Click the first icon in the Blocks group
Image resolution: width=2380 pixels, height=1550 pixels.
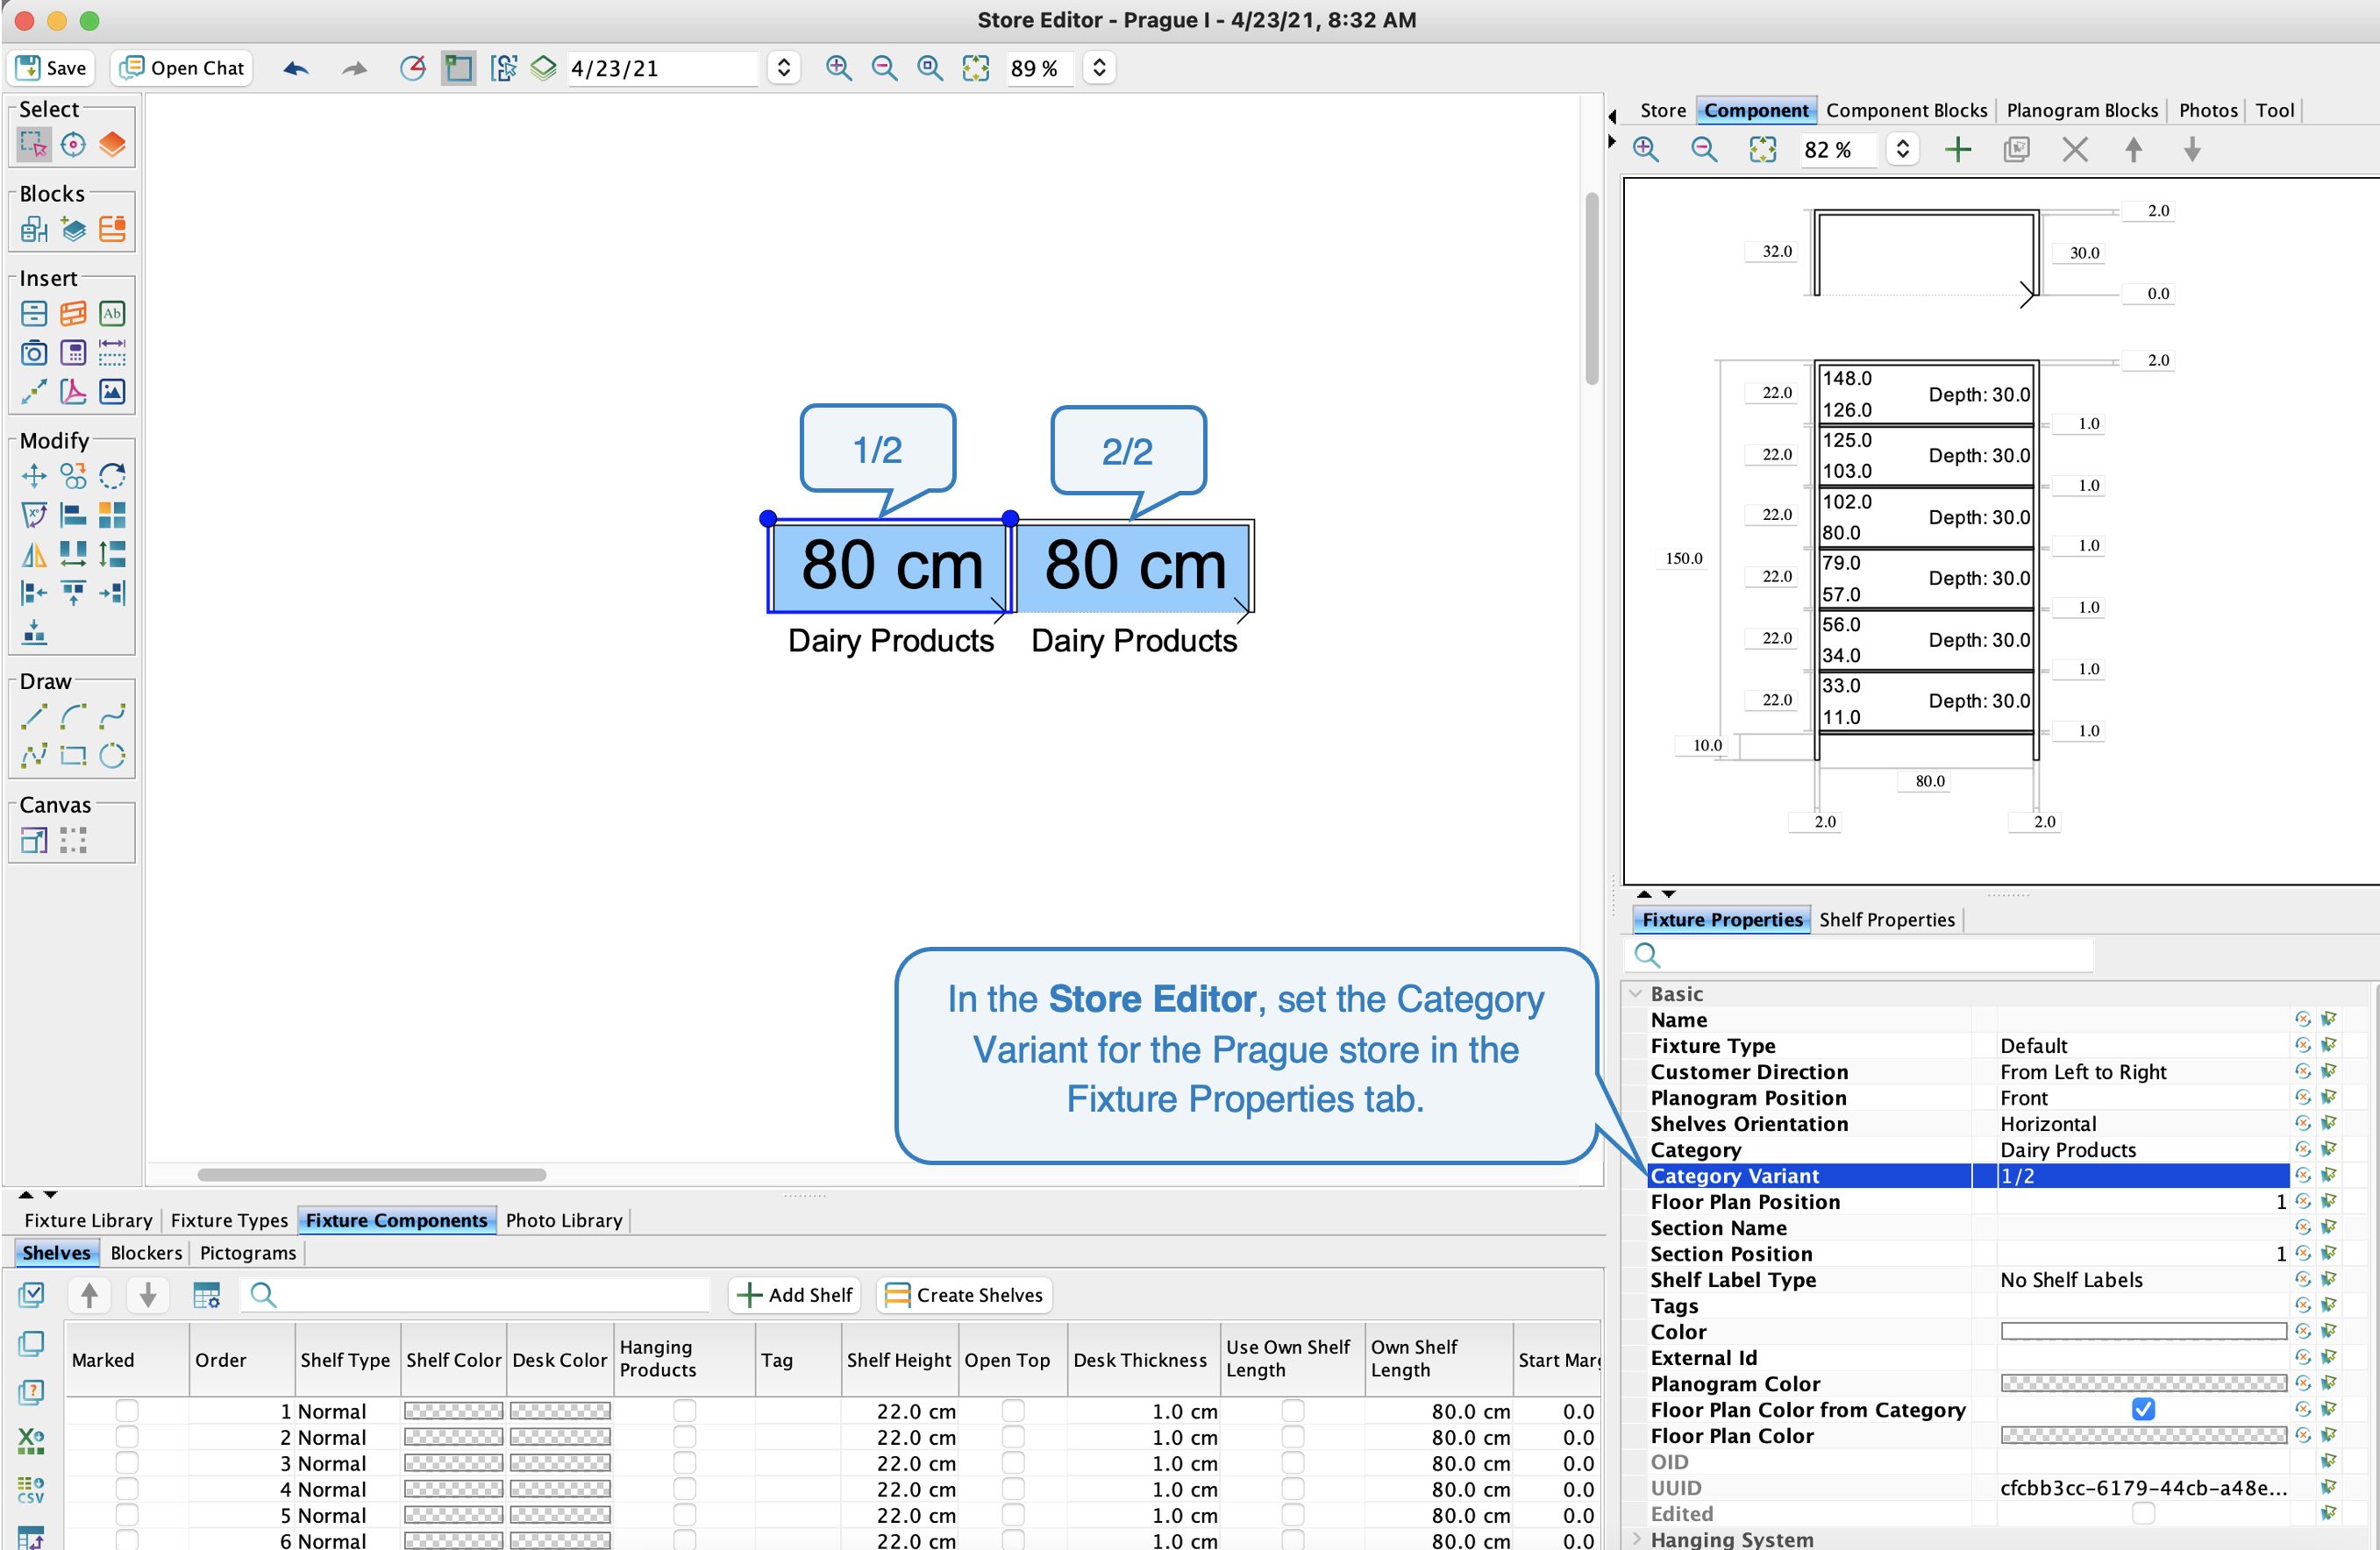(x=34, y=229)
